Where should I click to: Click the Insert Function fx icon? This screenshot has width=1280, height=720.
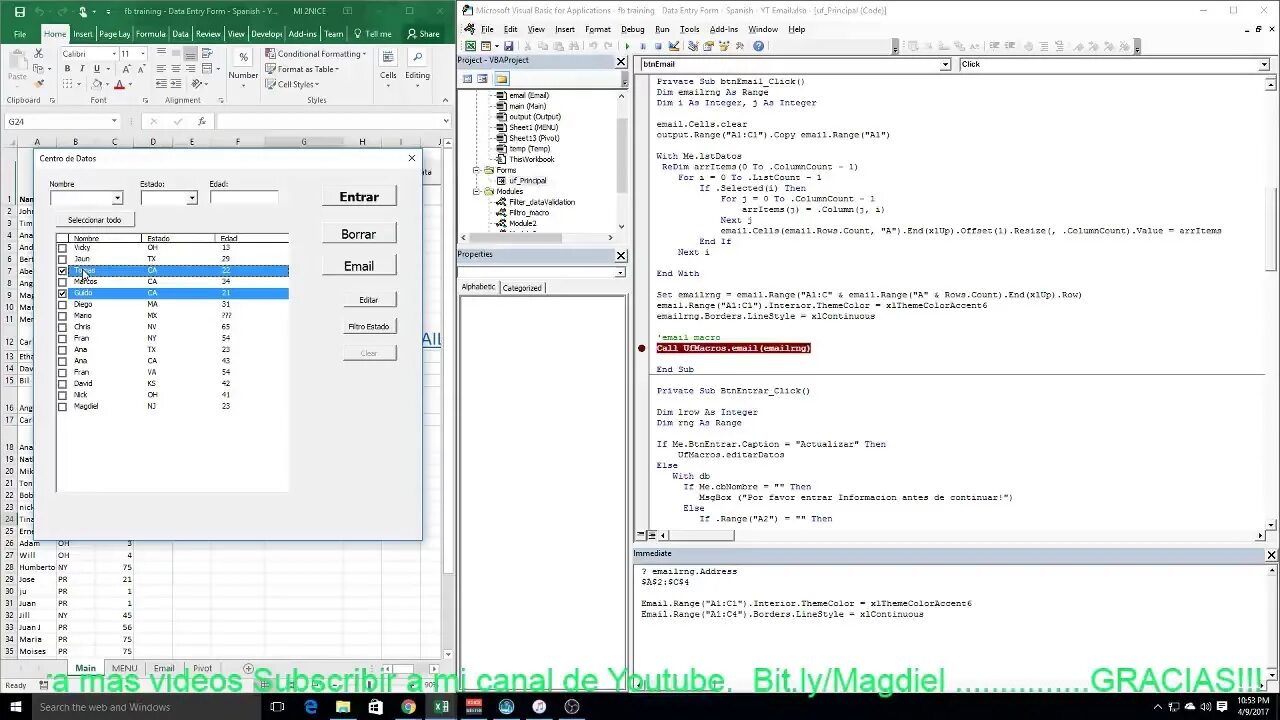[201, 121]
